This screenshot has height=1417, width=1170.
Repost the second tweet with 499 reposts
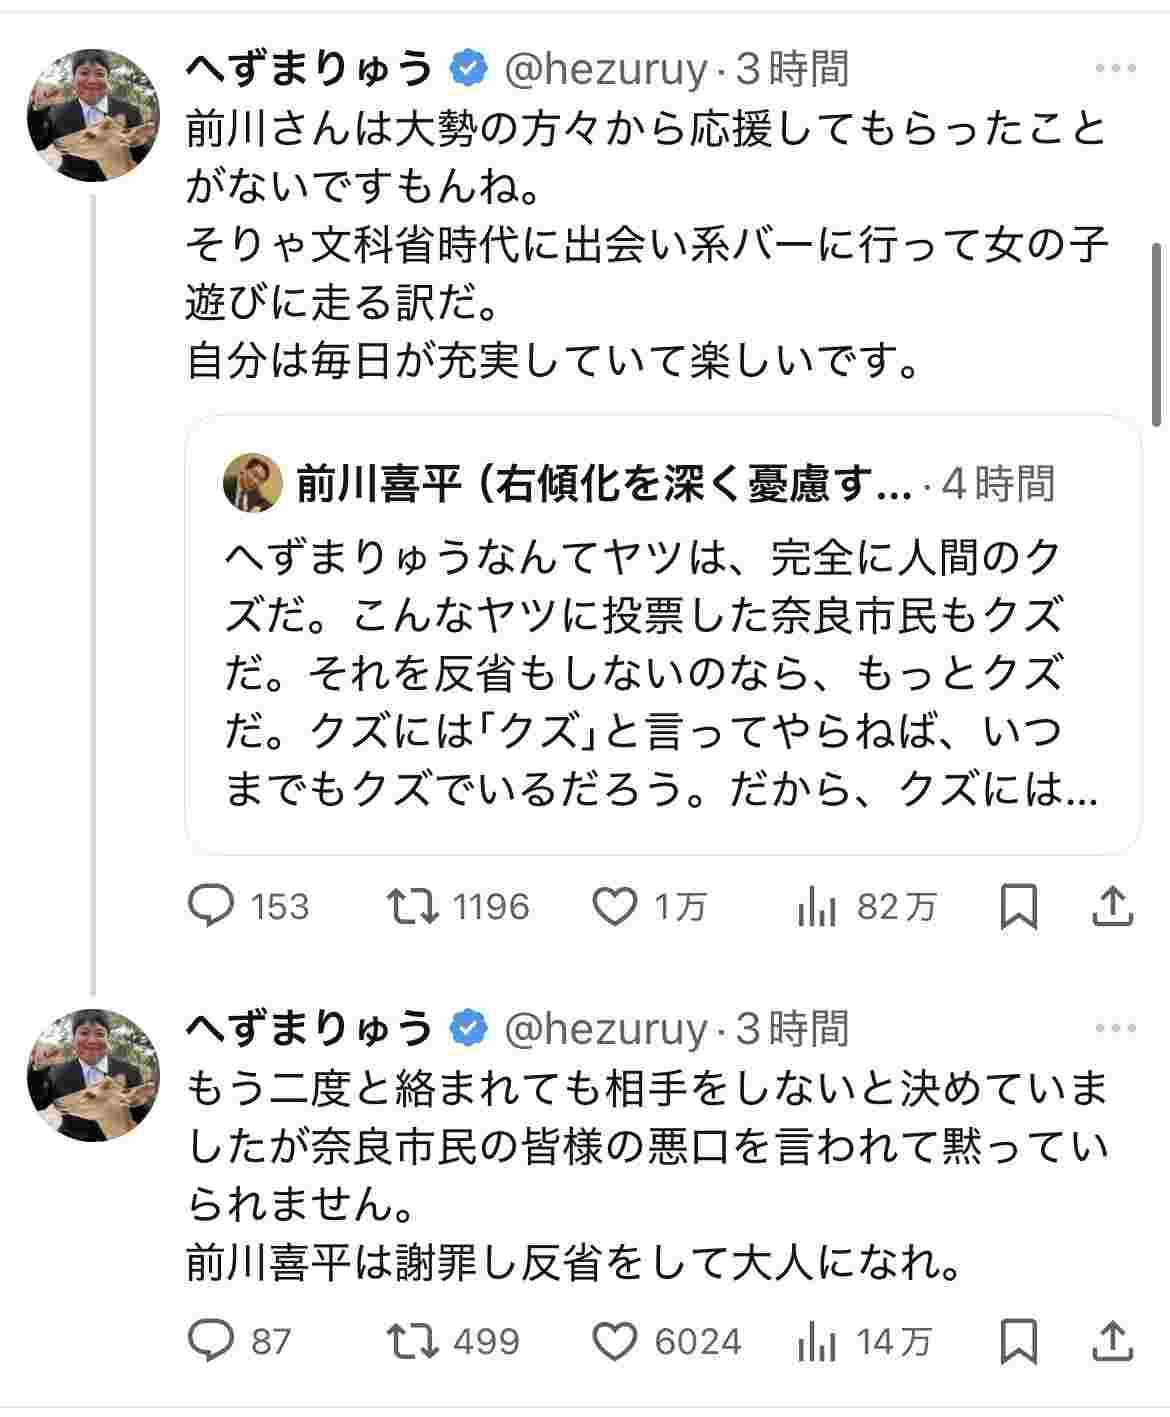412,1340
